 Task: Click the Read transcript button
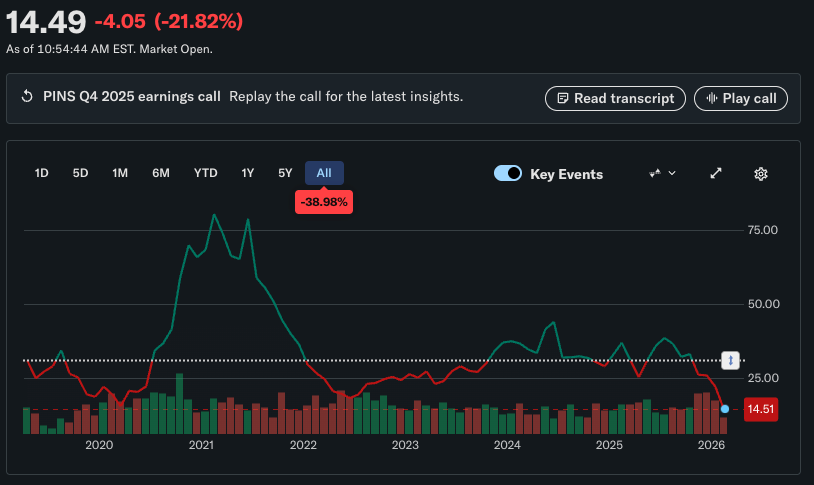tap(615, 98)
